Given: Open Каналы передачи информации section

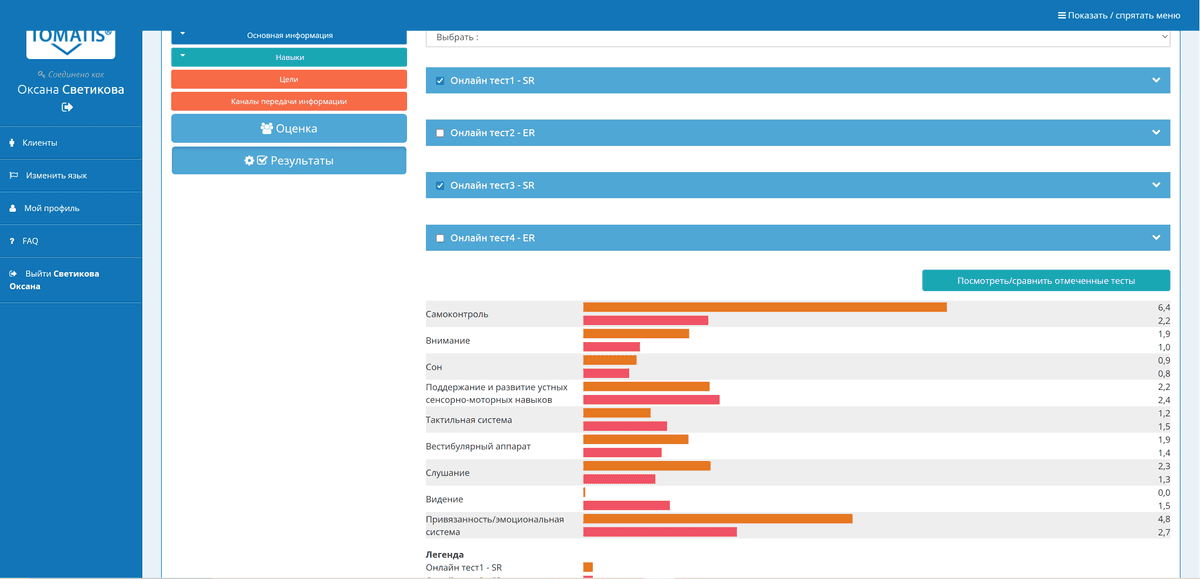Looking at the screenshot, I should 289,101.
